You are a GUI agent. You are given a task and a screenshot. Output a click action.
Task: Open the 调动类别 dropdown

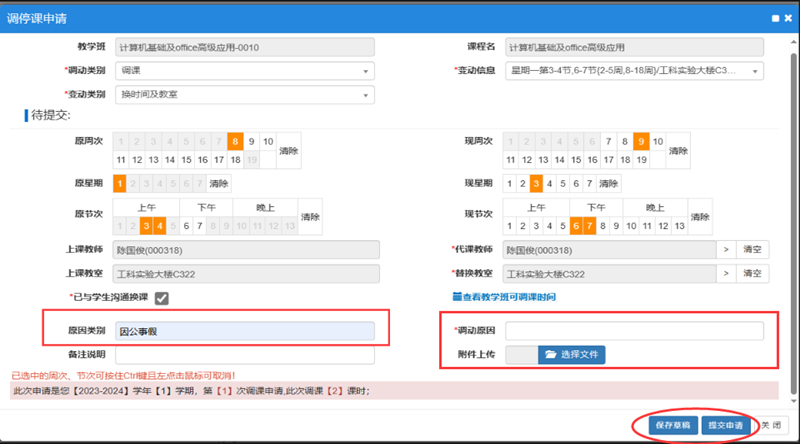pos(245,71)
